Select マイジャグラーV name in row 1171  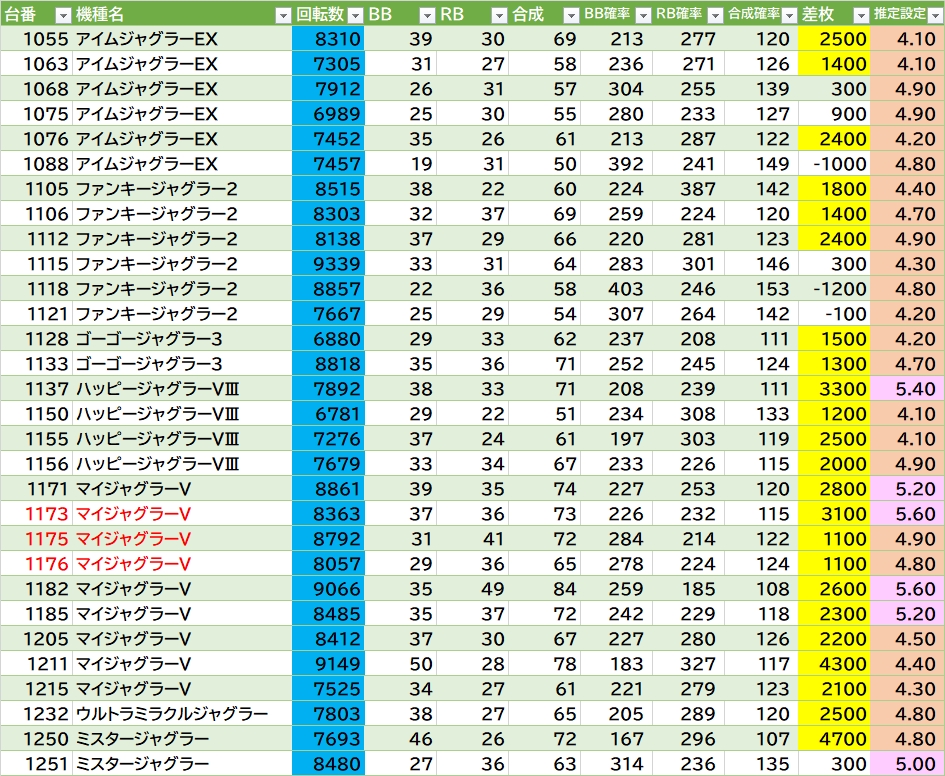point(133,489)
